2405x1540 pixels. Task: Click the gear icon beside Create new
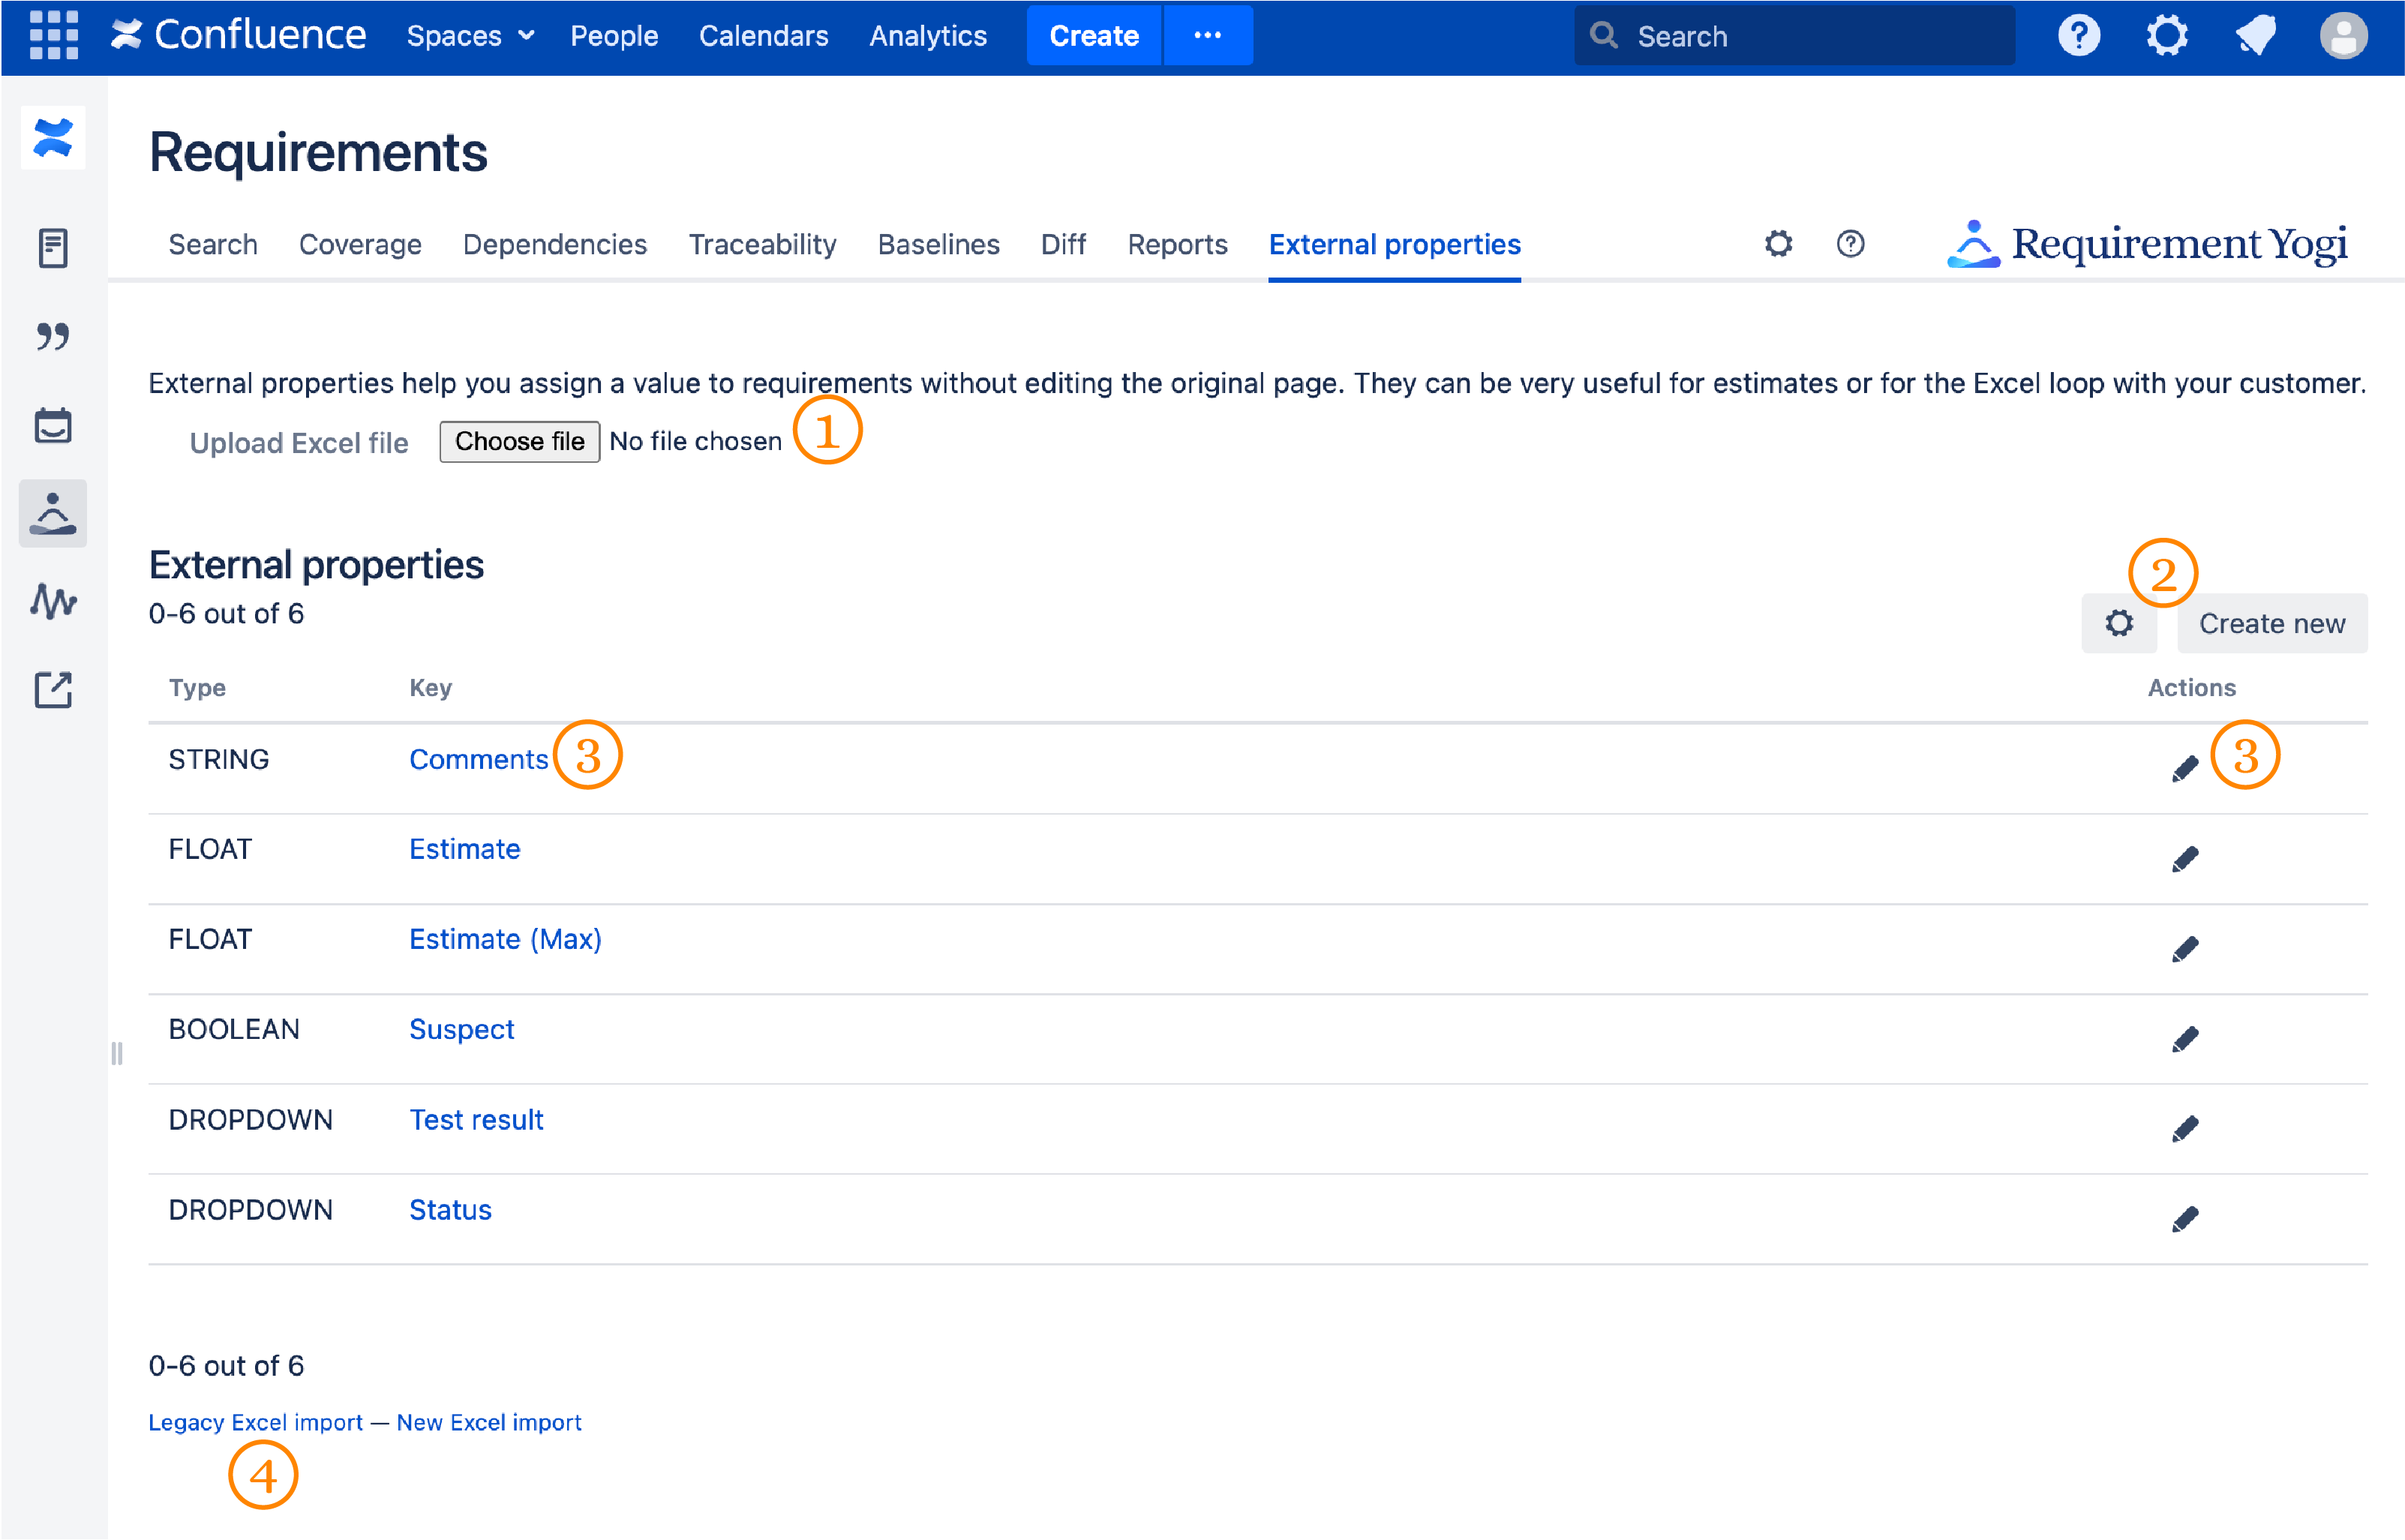(2119, 623)
